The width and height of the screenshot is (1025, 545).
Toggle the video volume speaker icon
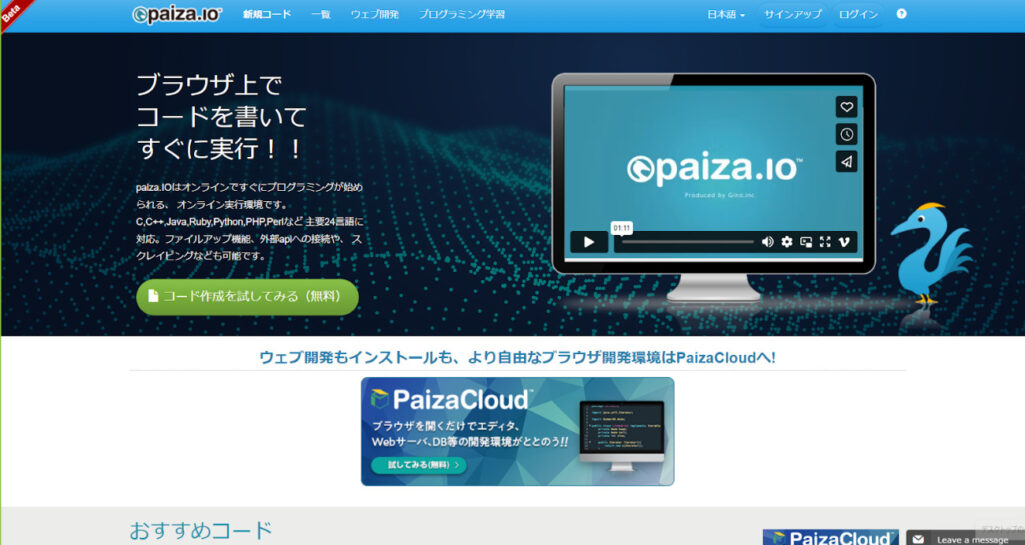pos(767,242)
